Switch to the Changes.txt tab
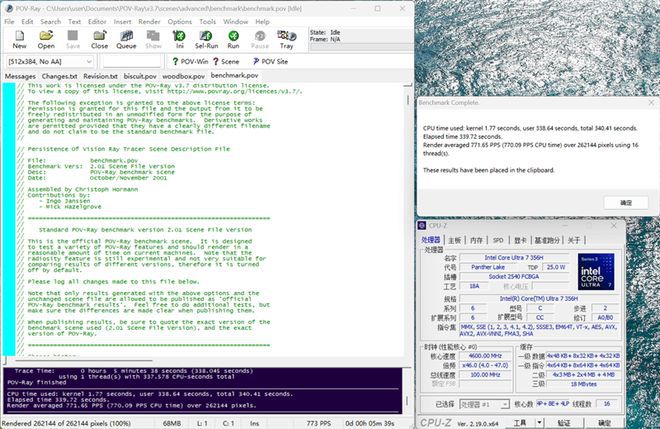Viewport: 660px width, 429px height. pyautogui.click(x=59, y=76)
